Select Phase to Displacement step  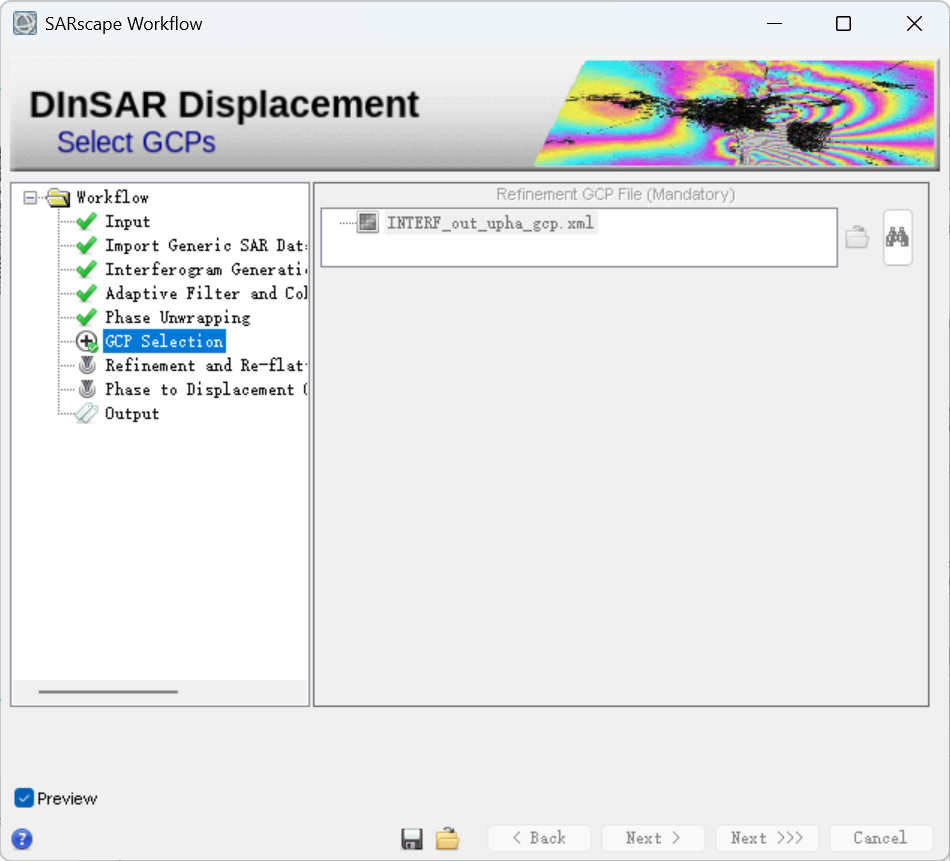tap(205, 389)
